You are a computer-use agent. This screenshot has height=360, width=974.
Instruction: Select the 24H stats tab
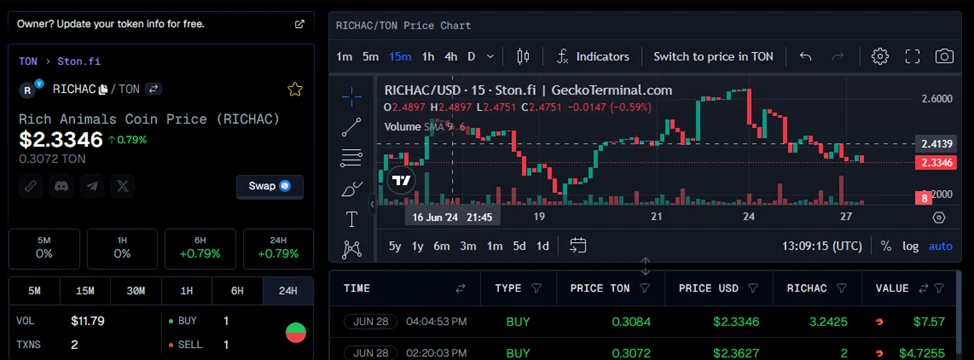coord(288,290)
